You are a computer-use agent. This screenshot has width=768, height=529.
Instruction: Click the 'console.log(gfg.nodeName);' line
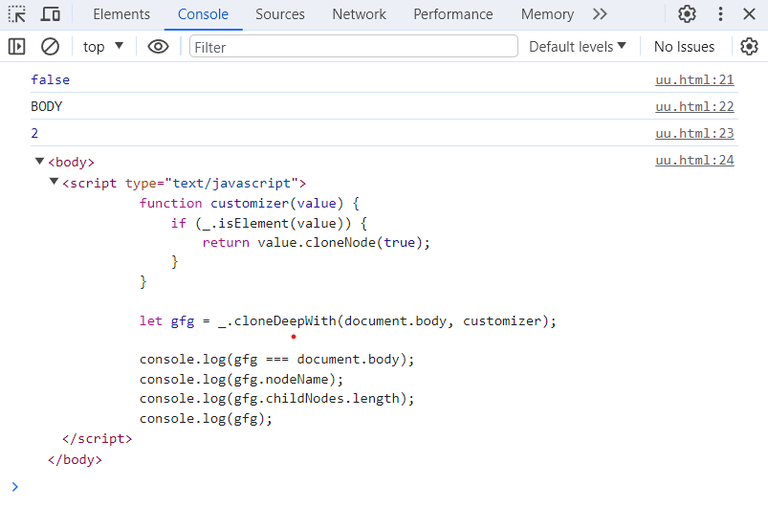point(241,379)
